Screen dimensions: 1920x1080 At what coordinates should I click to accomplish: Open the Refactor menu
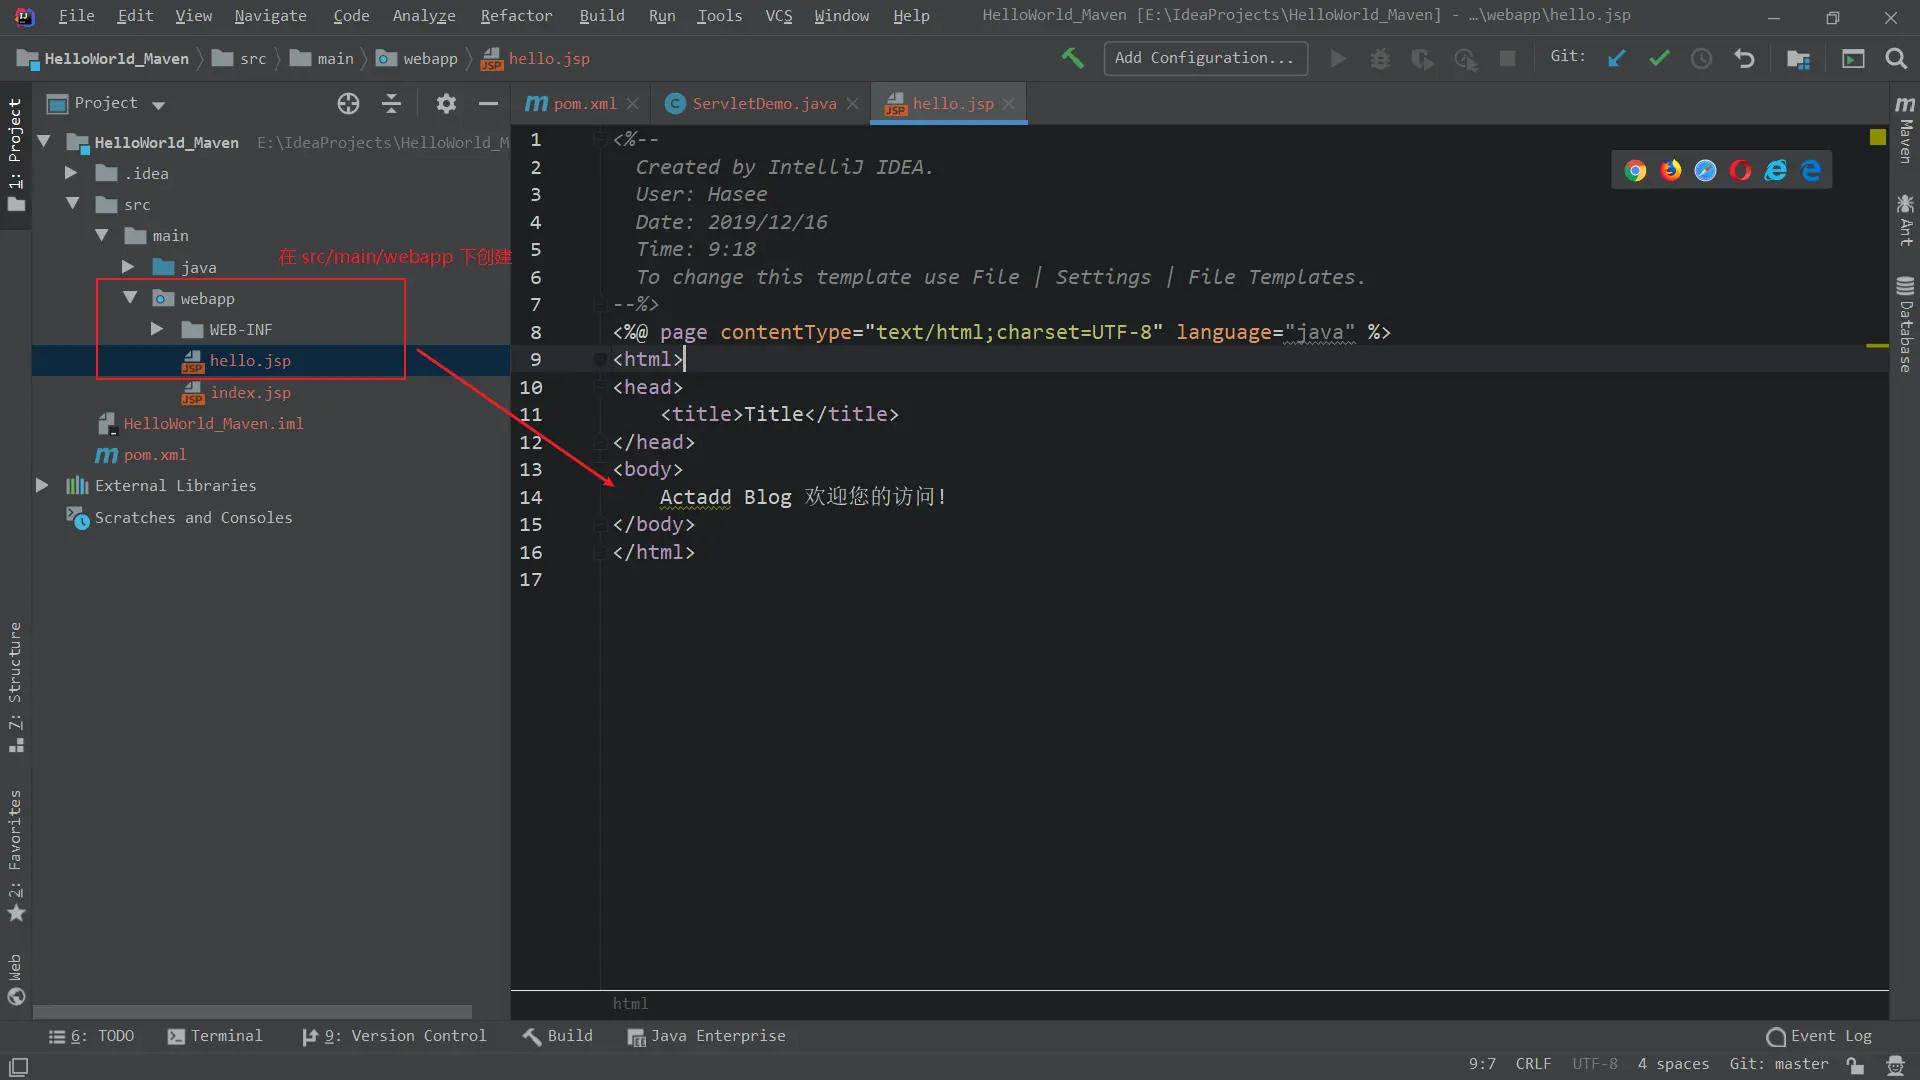(516, 15)
